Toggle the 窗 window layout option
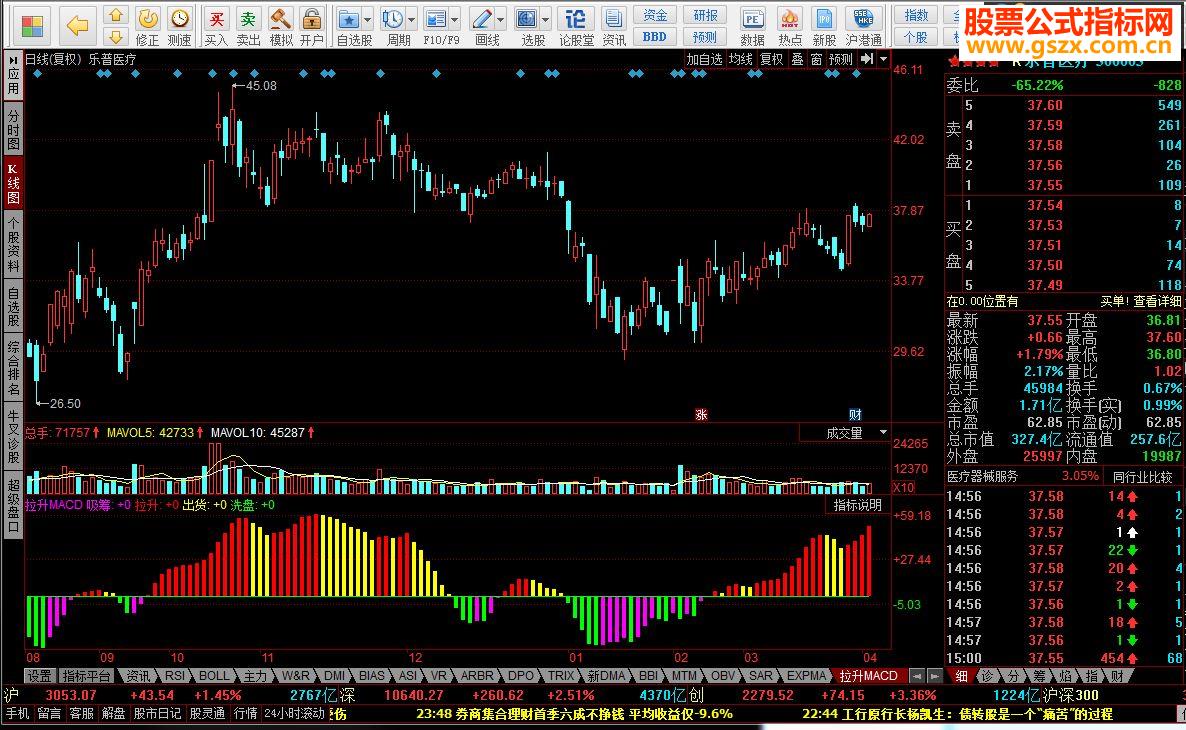The image size is (1186, 730). point(816,59)
